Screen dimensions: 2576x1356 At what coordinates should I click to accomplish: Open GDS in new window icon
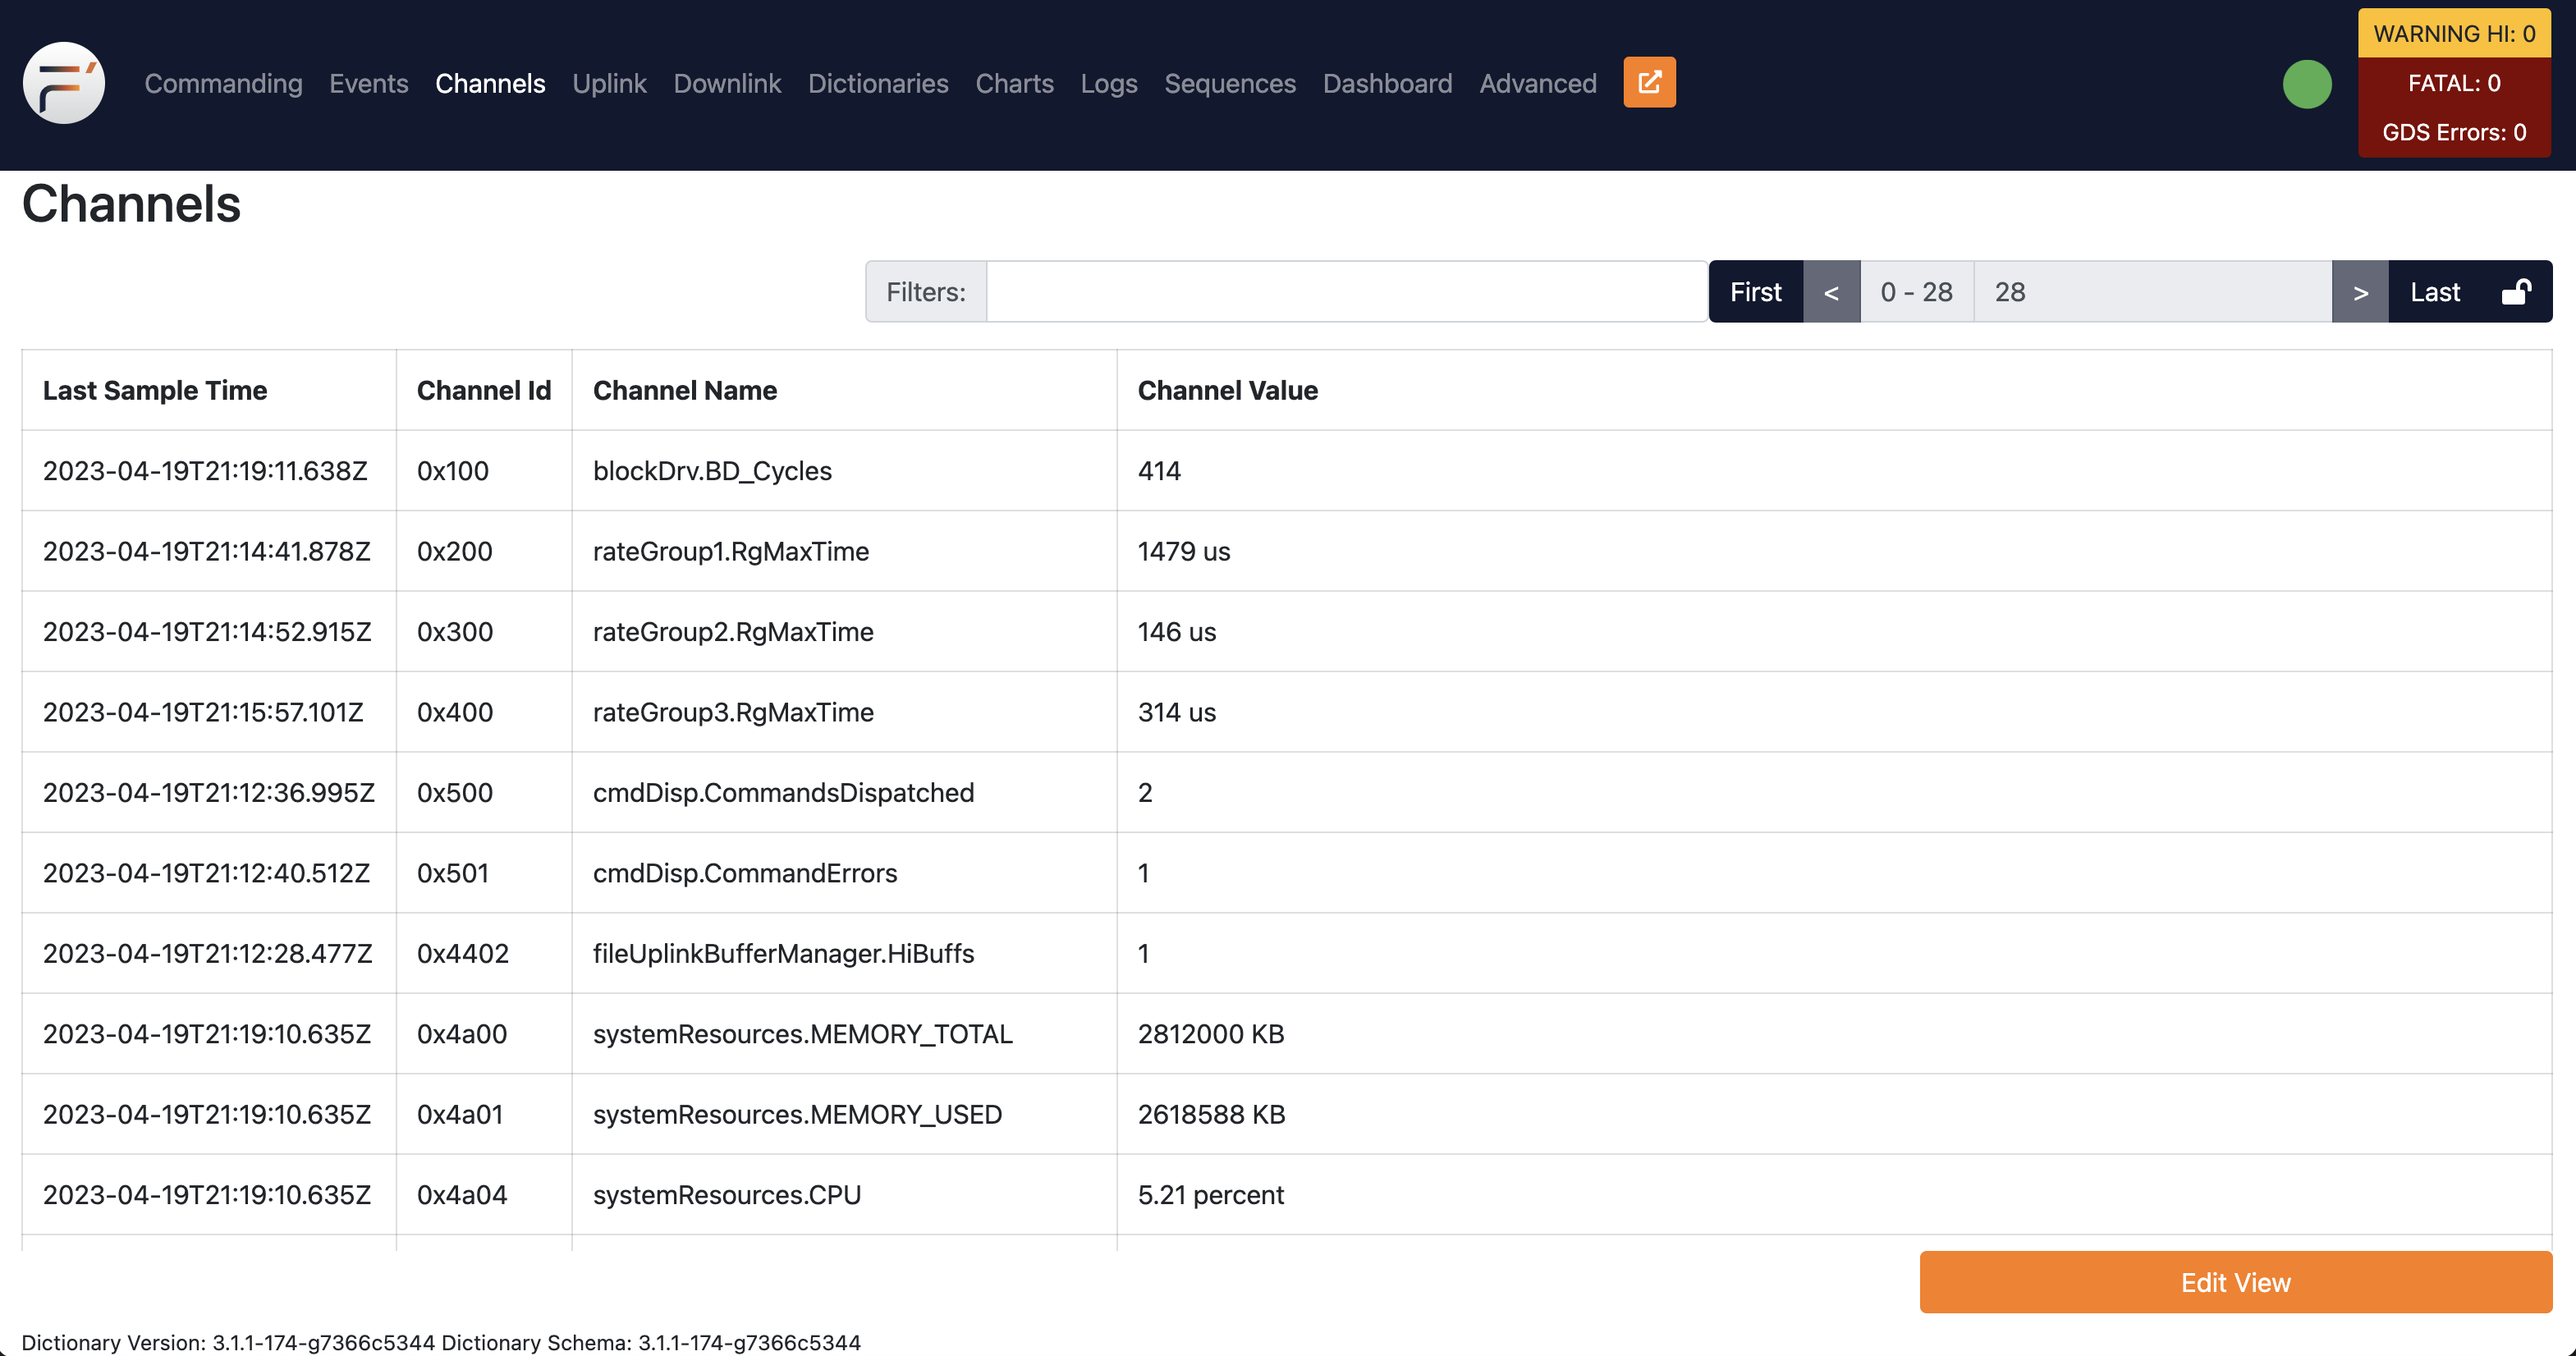[1649, 82]
